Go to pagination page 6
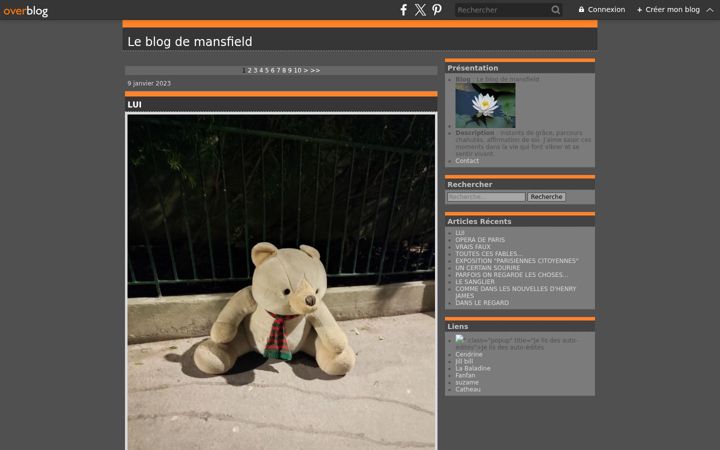720x450 pixels. point(272,70)
